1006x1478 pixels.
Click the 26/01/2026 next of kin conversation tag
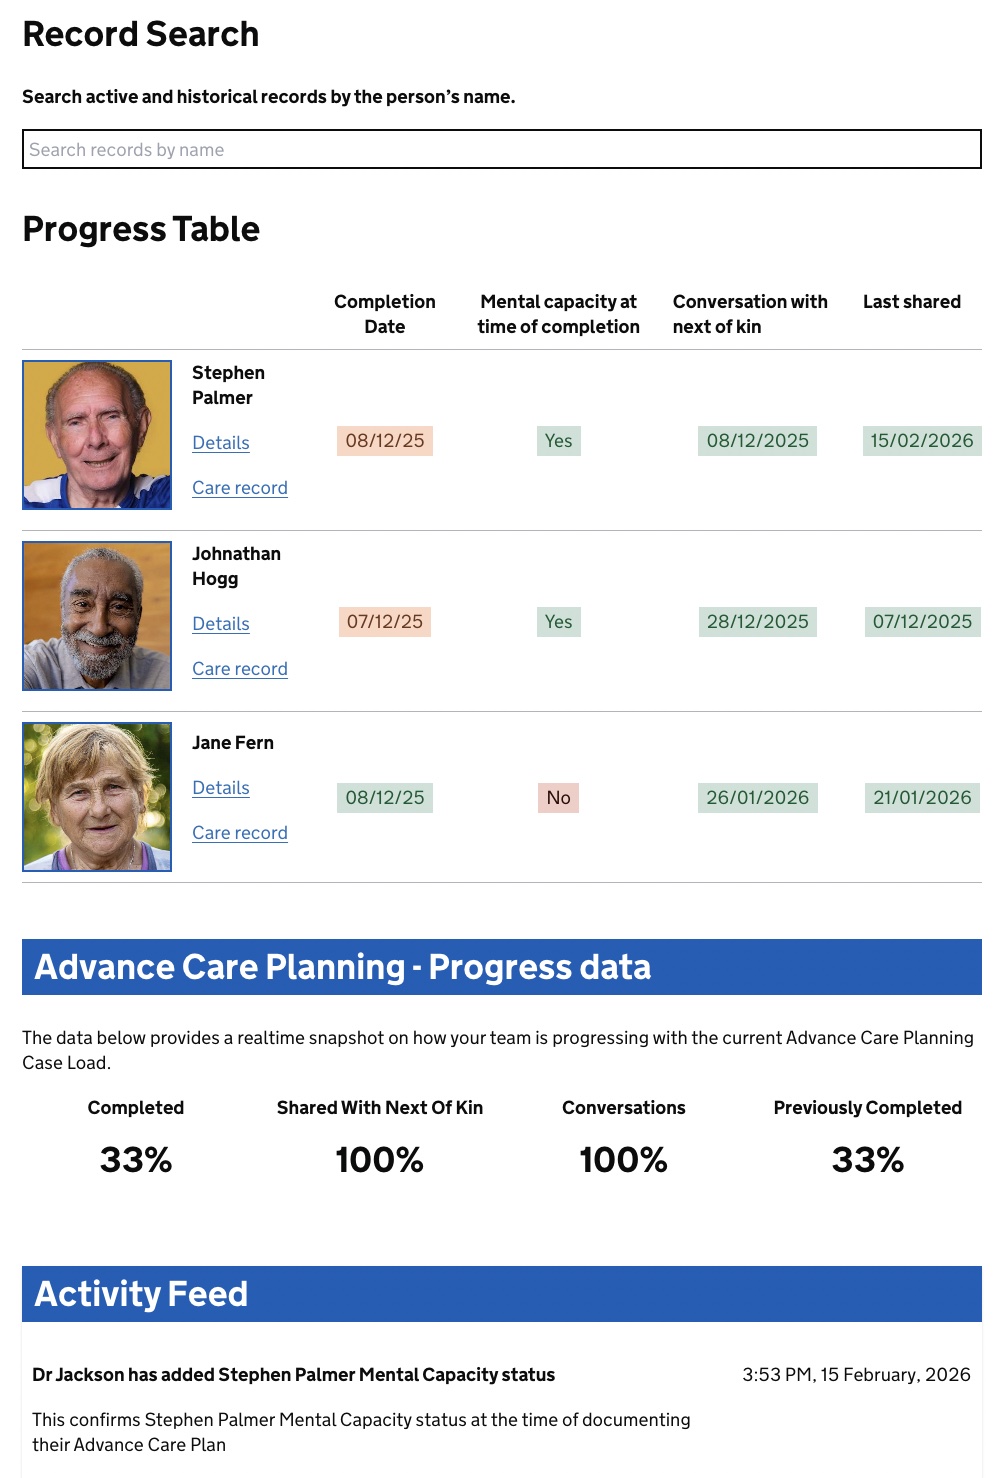click(757, 798)
